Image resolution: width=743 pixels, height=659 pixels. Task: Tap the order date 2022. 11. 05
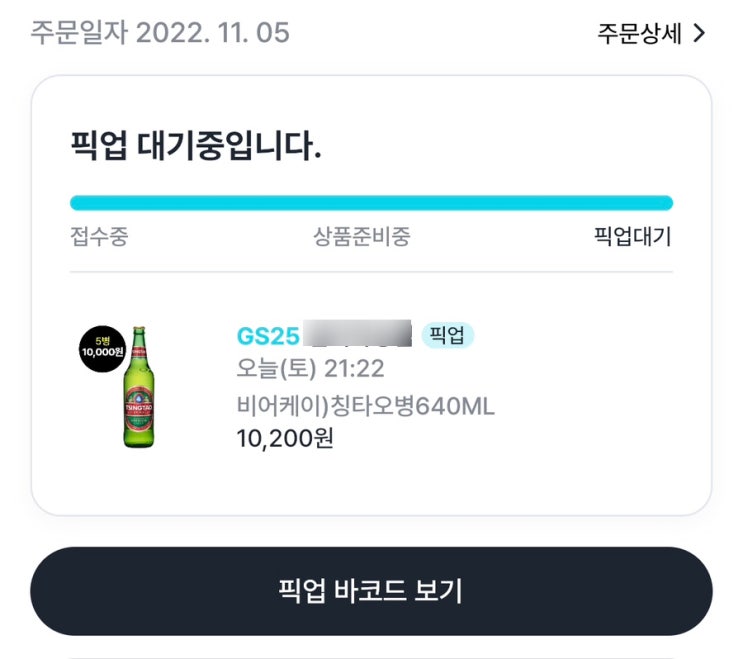[212, 33]
